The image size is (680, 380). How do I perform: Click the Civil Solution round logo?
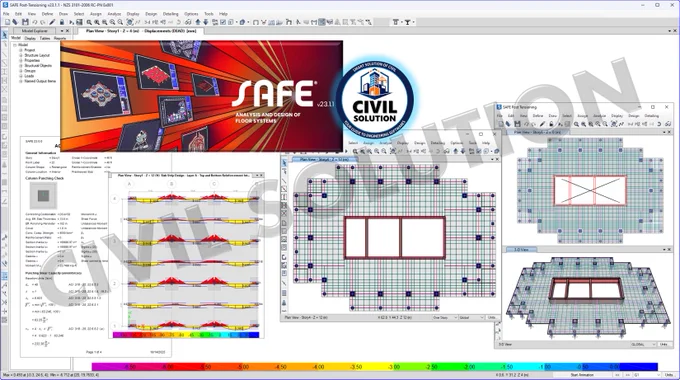click(375, 100)
